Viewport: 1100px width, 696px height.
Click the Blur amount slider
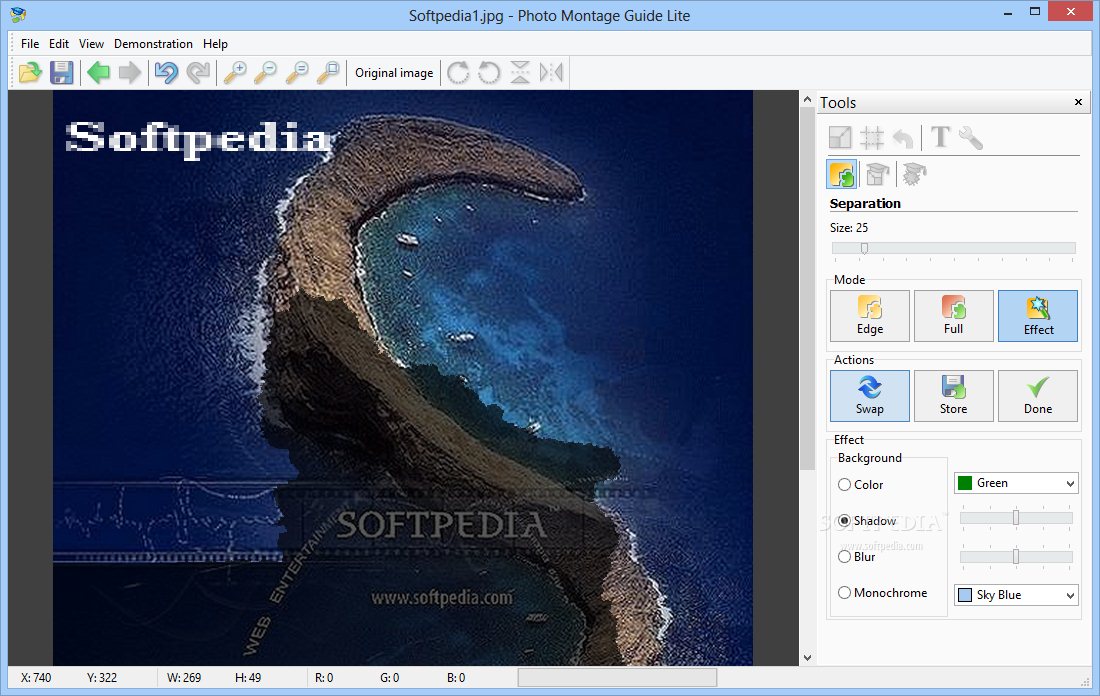[x=1016, y=556]
